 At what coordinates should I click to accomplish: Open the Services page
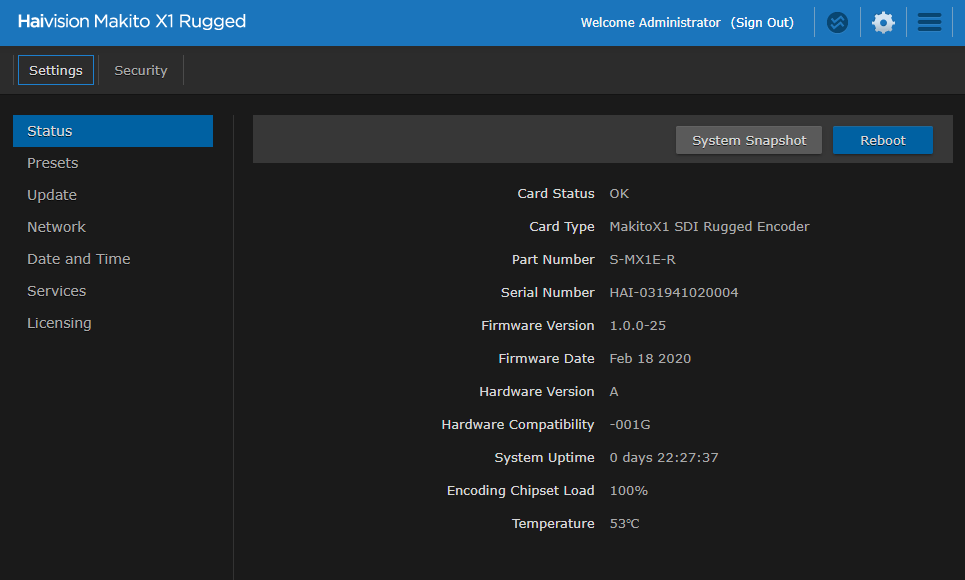56,290
